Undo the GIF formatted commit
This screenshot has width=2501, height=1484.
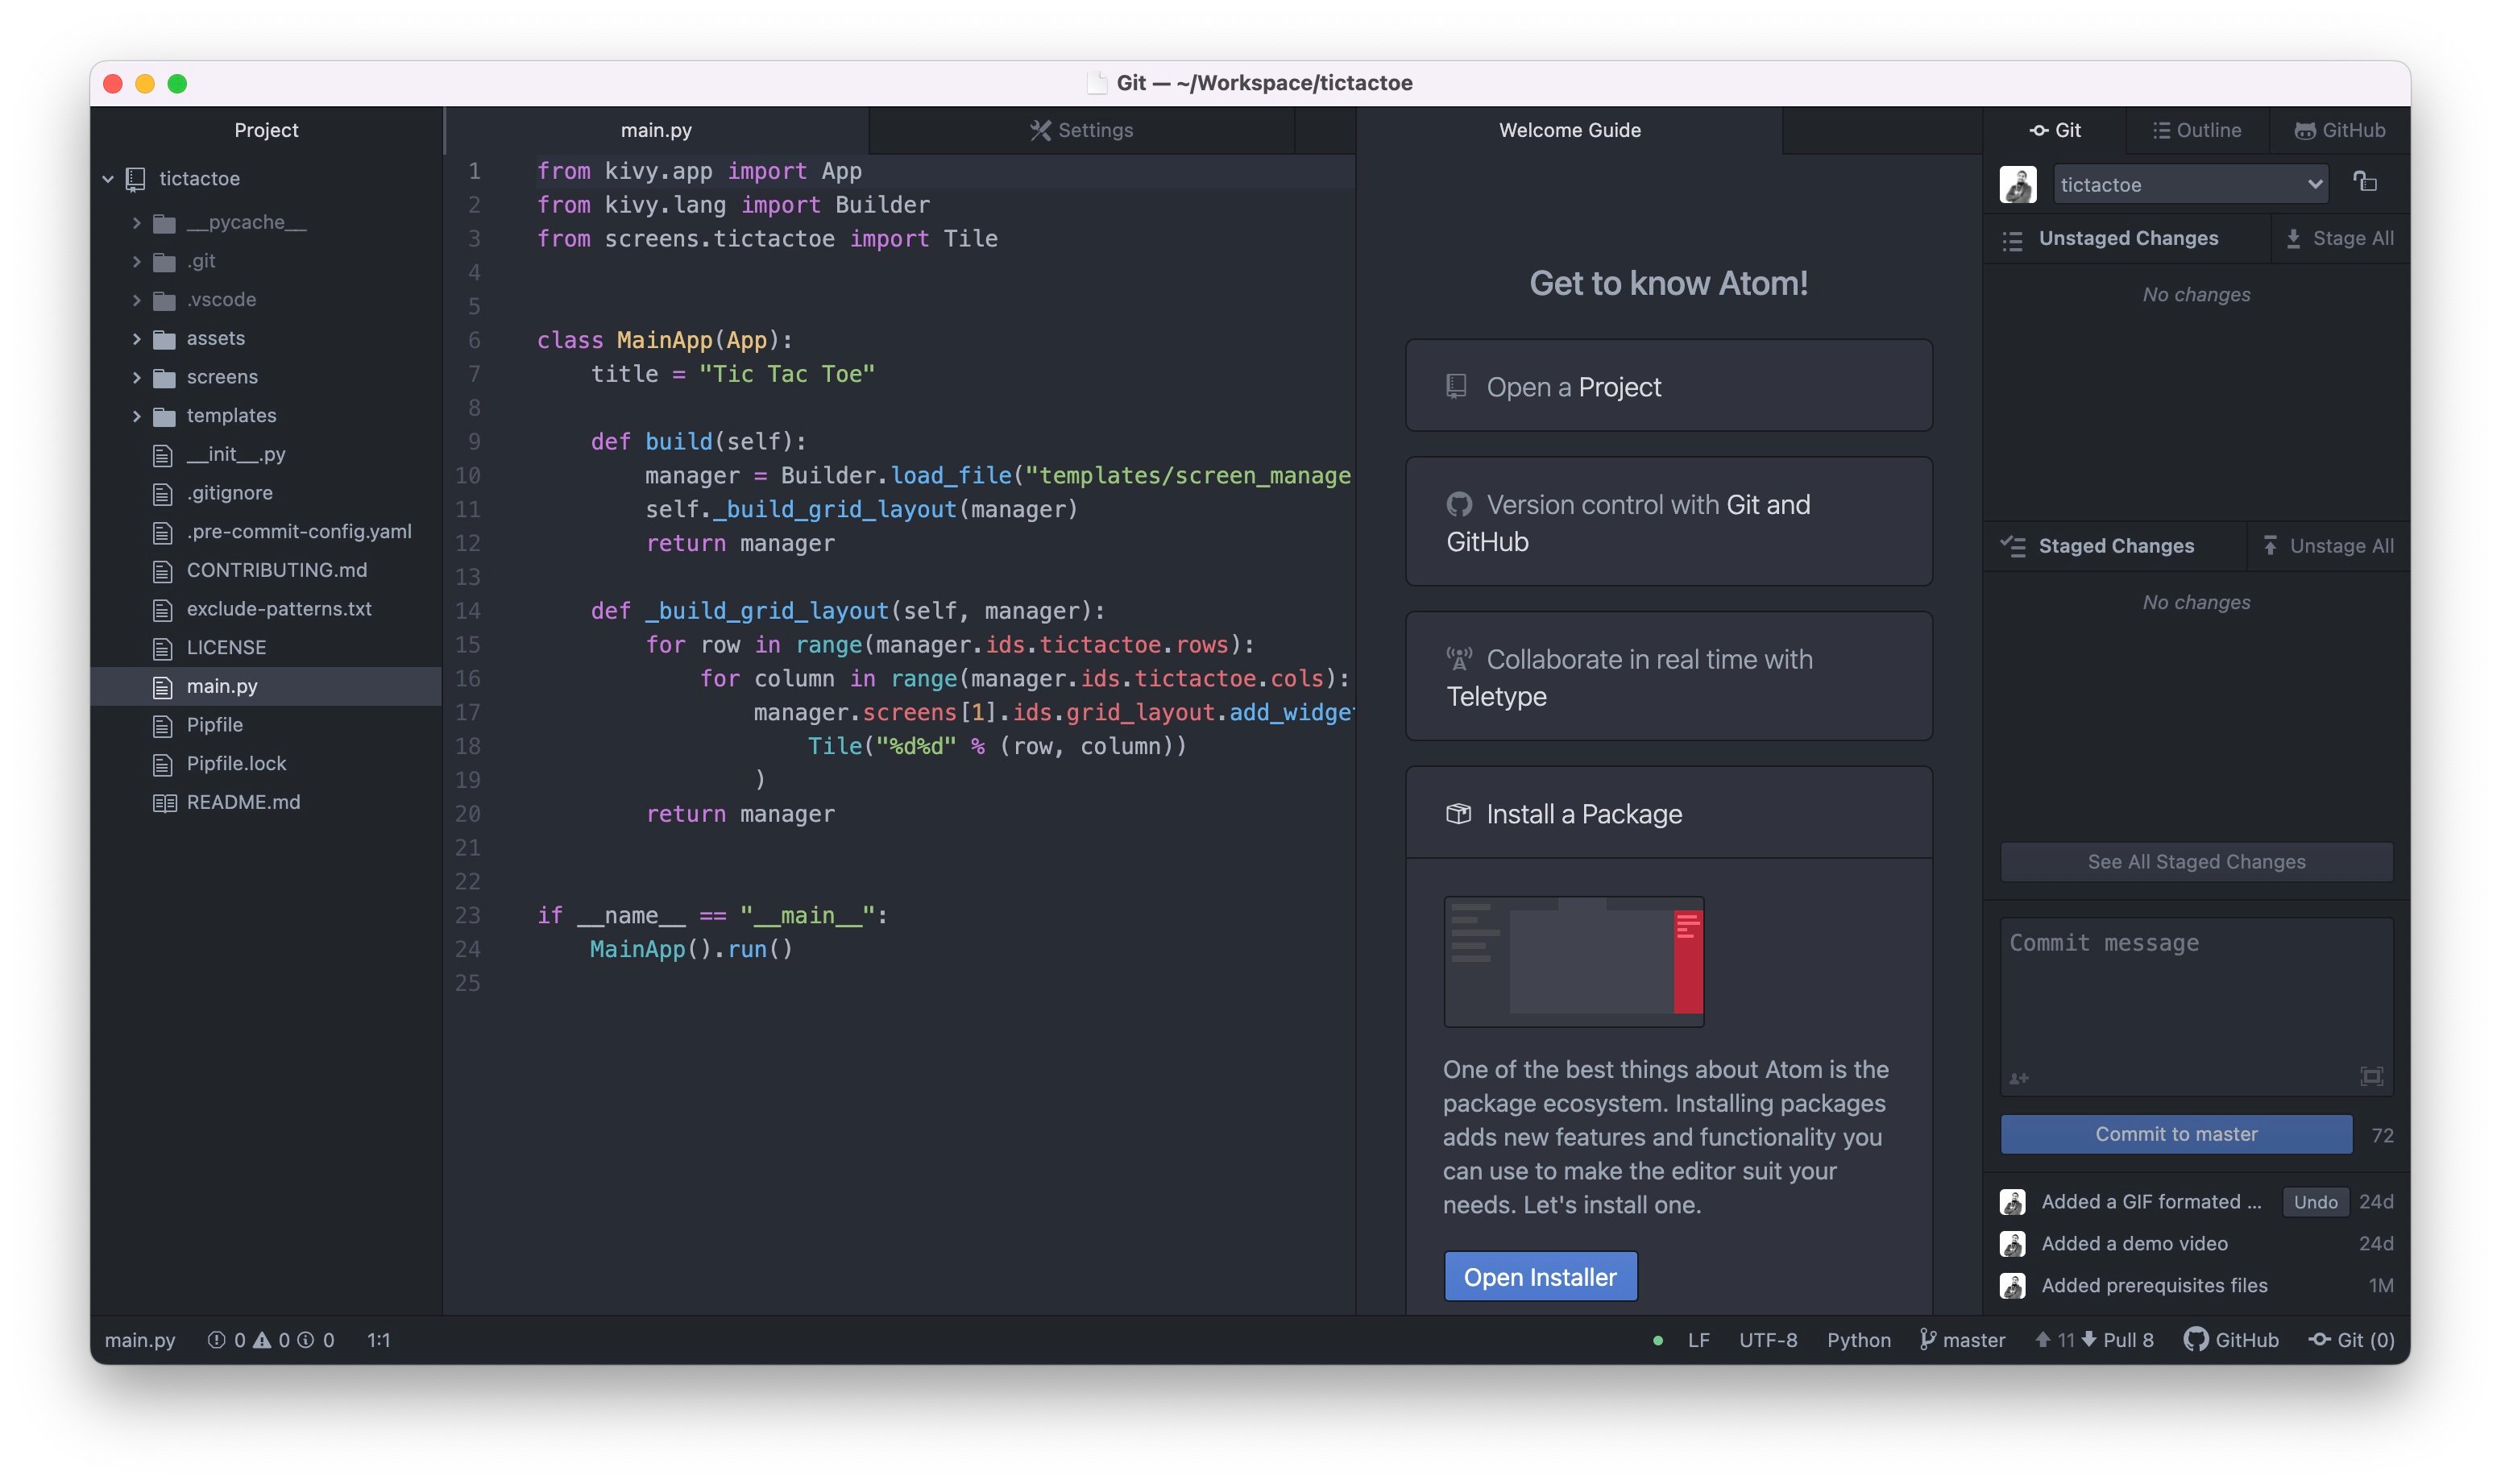[2315, 1201]
